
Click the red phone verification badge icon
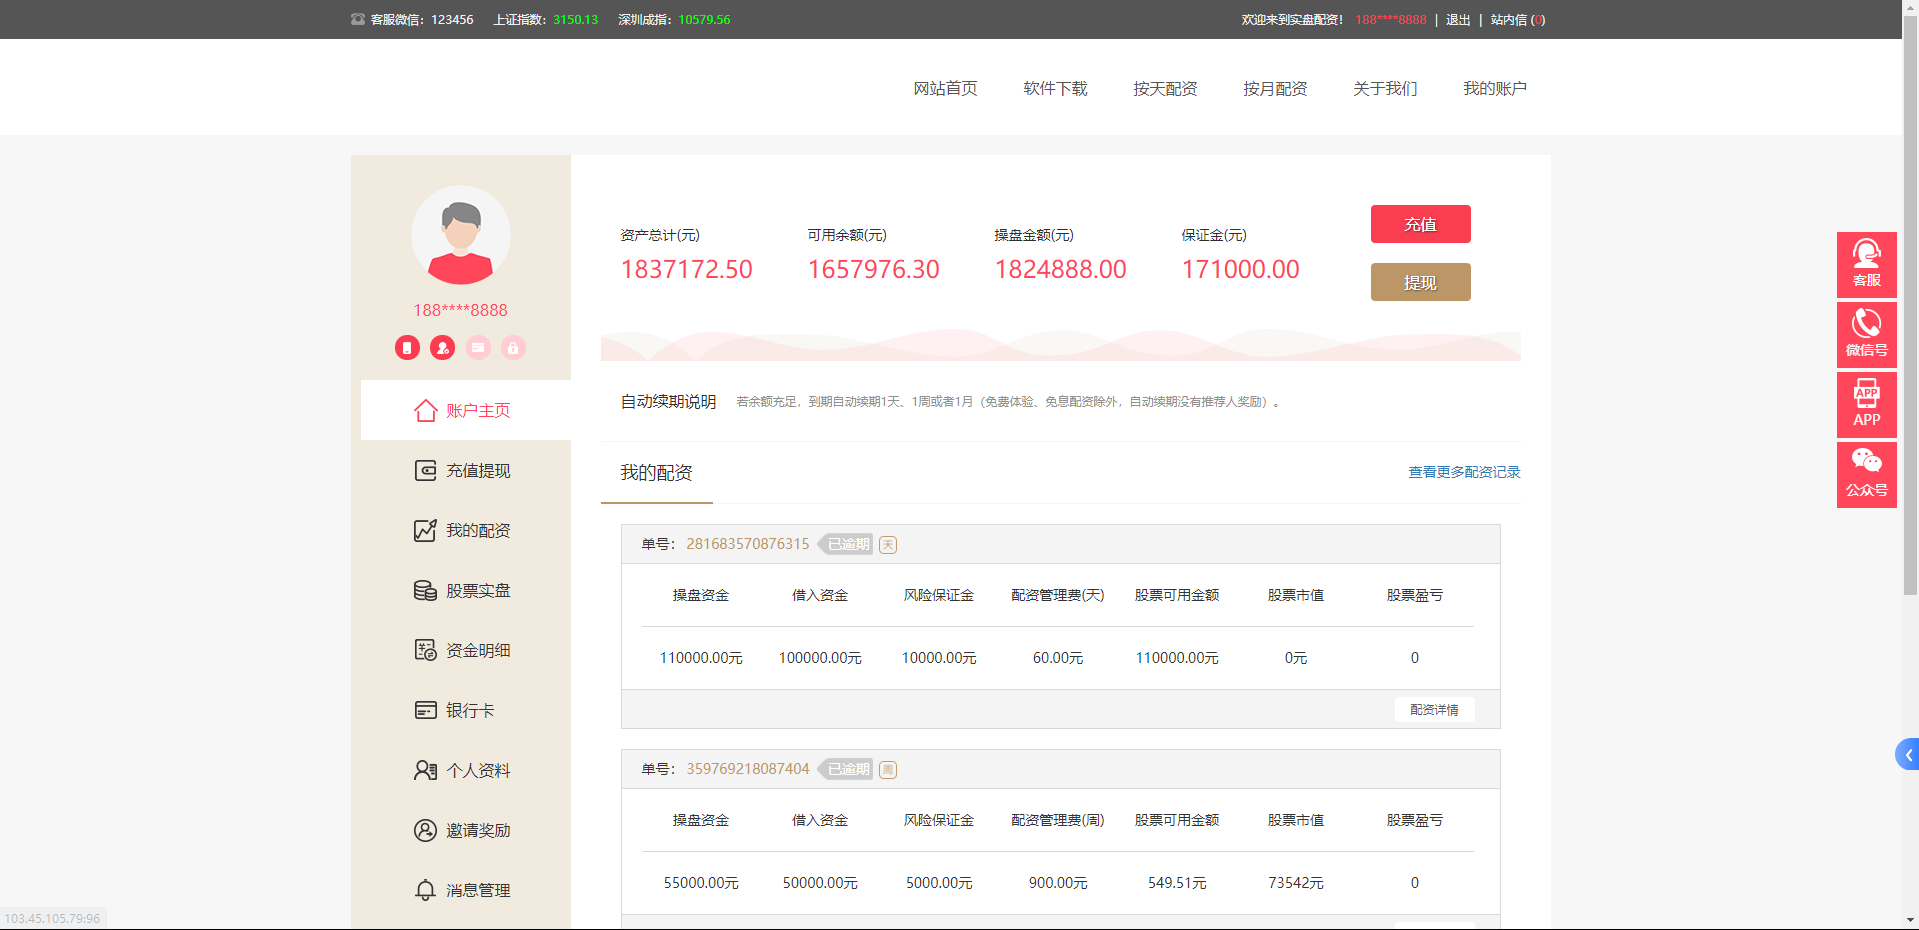(x=407, y=348)
